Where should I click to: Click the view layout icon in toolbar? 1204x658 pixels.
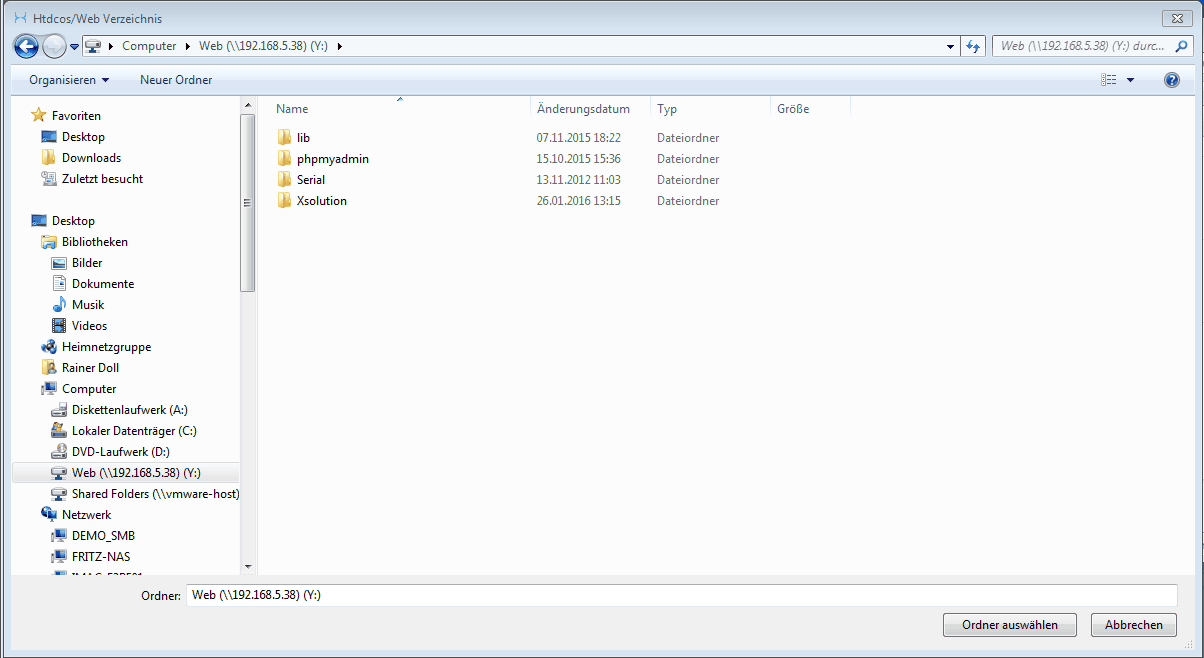[x=1108, y=80]
